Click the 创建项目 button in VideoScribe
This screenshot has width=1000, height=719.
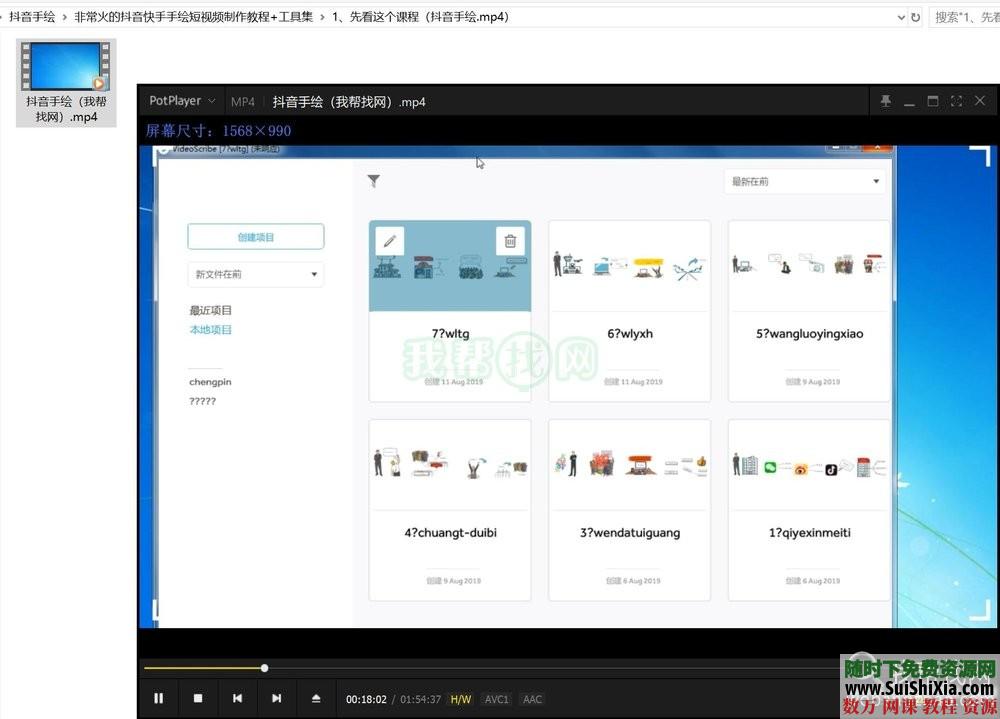point(255,236)
